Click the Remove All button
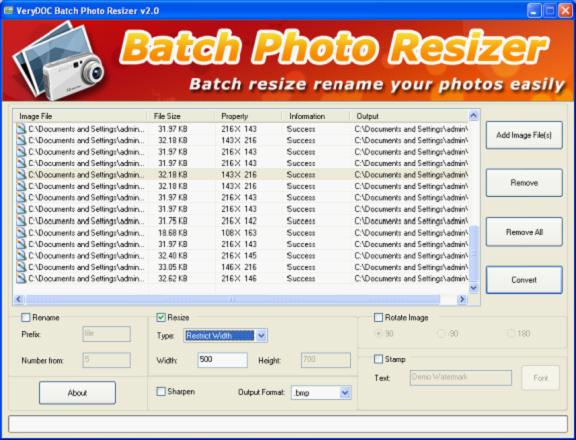Viewport: 576px width, 440px height. pyautogui.click(x=524, y=232)
